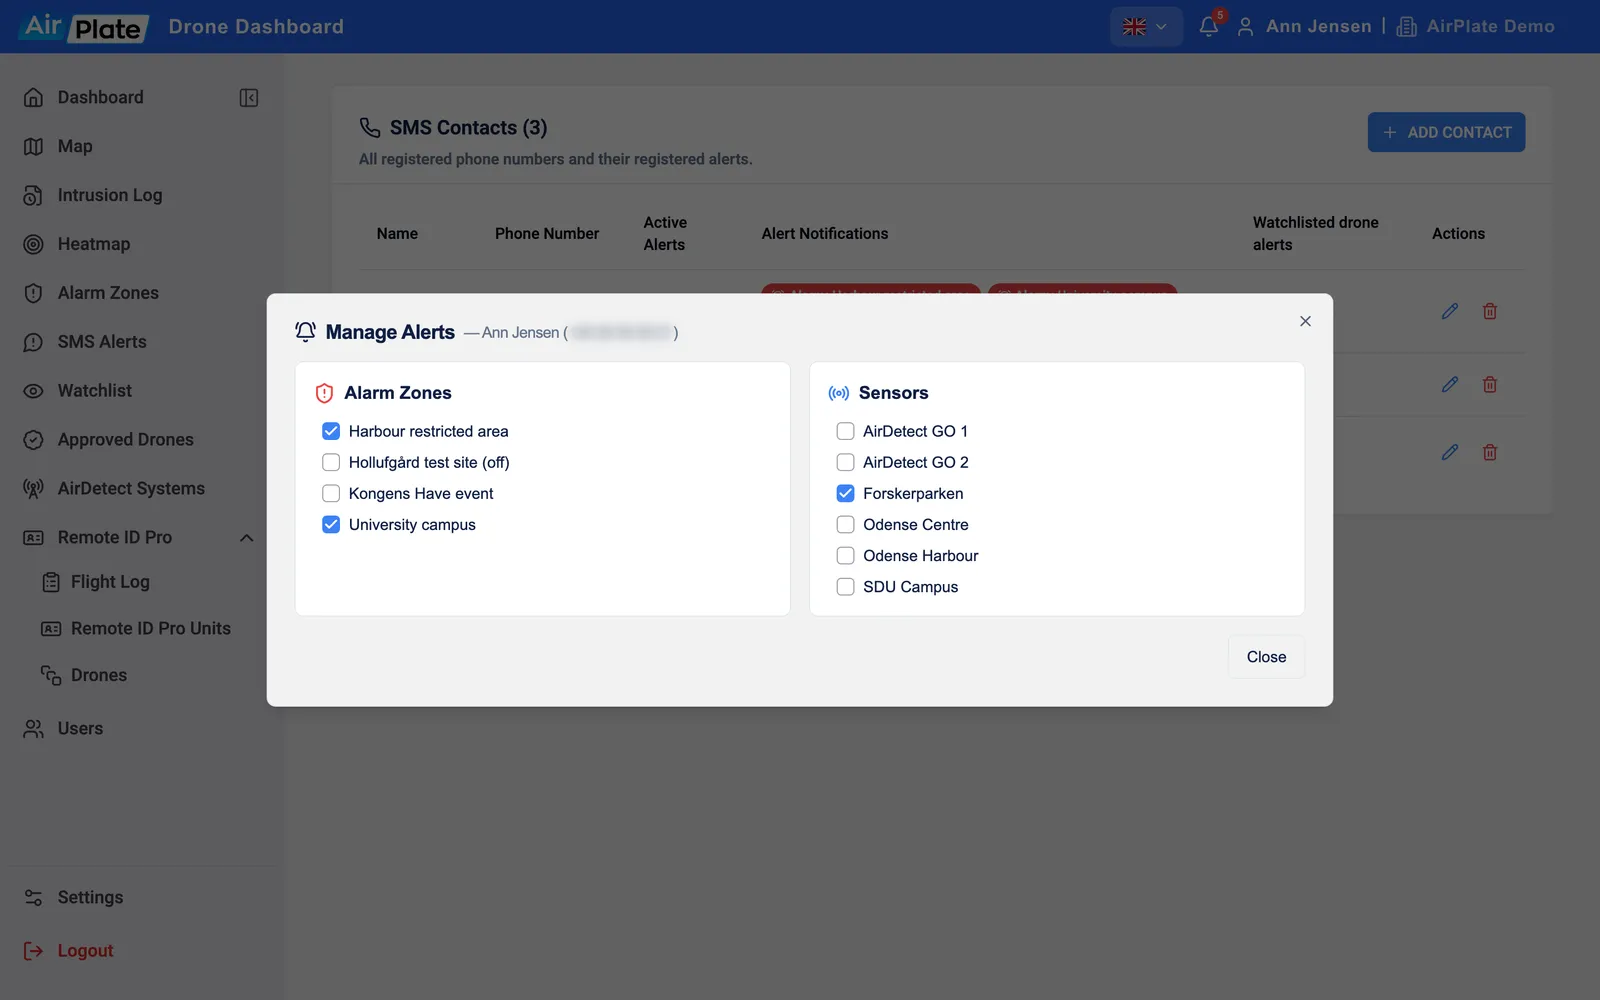
Task: Enable Odense Centre sensor checkbox
Action: pos(845,524)
